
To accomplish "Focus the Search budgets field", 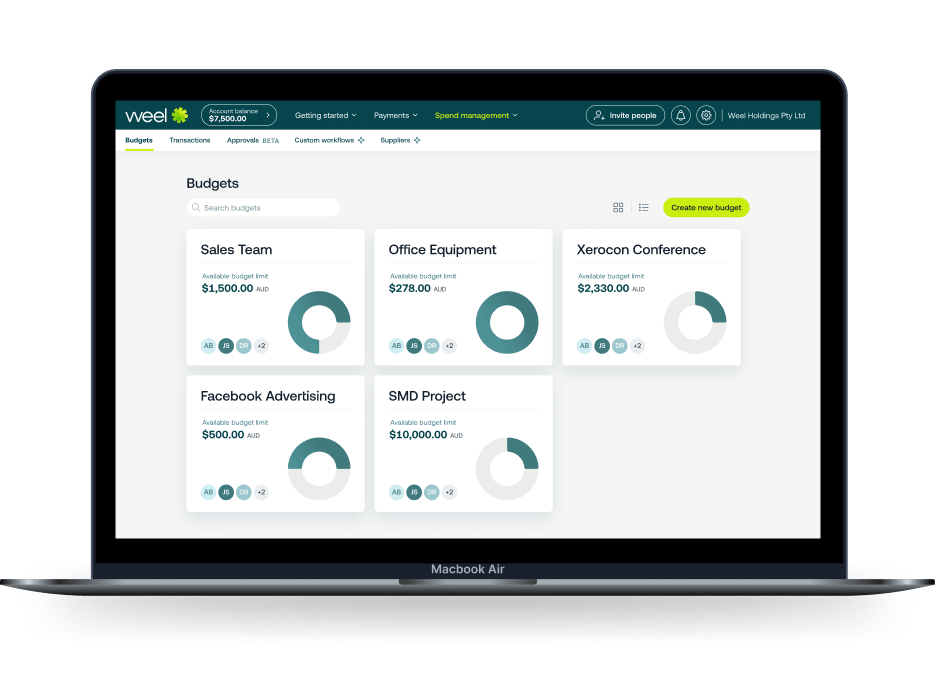I will pos(263,208).
